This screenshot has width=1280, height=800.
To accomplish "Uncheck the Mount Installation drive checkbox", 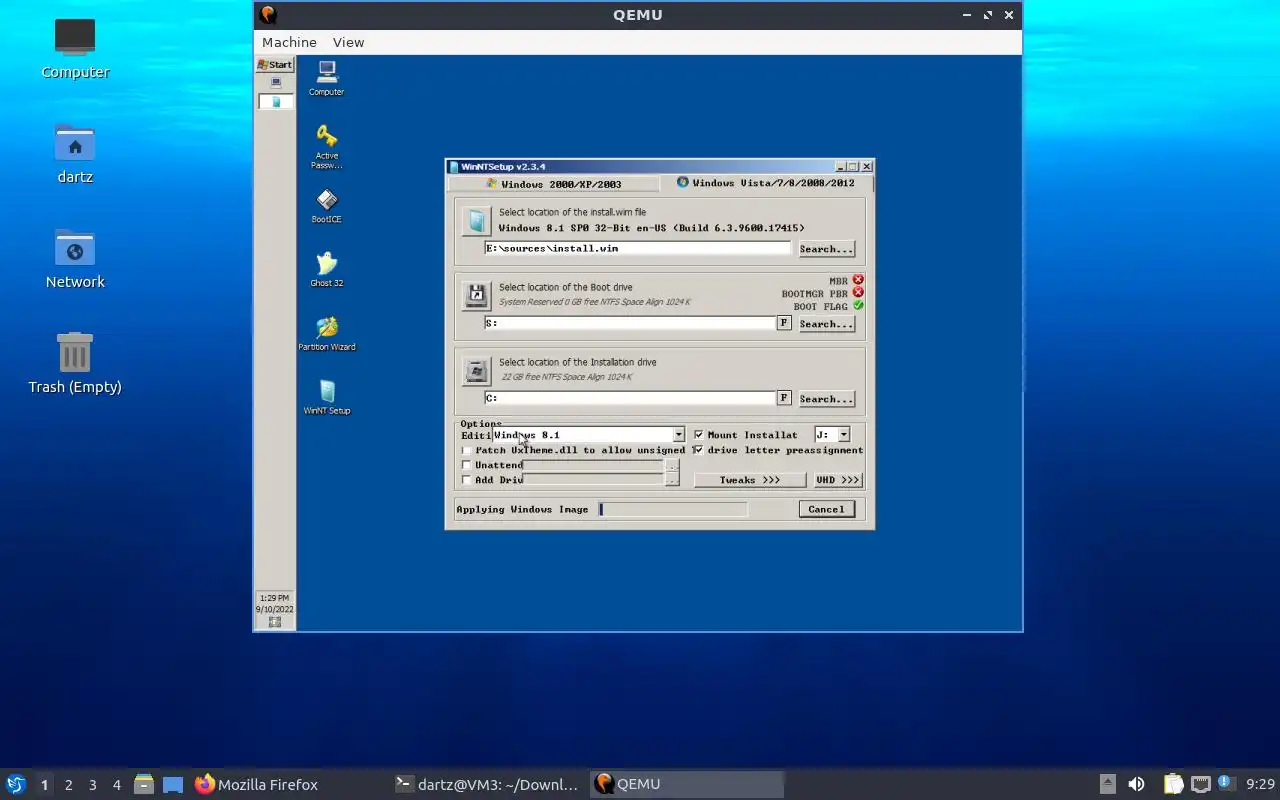I will click(x=698, y=435).
